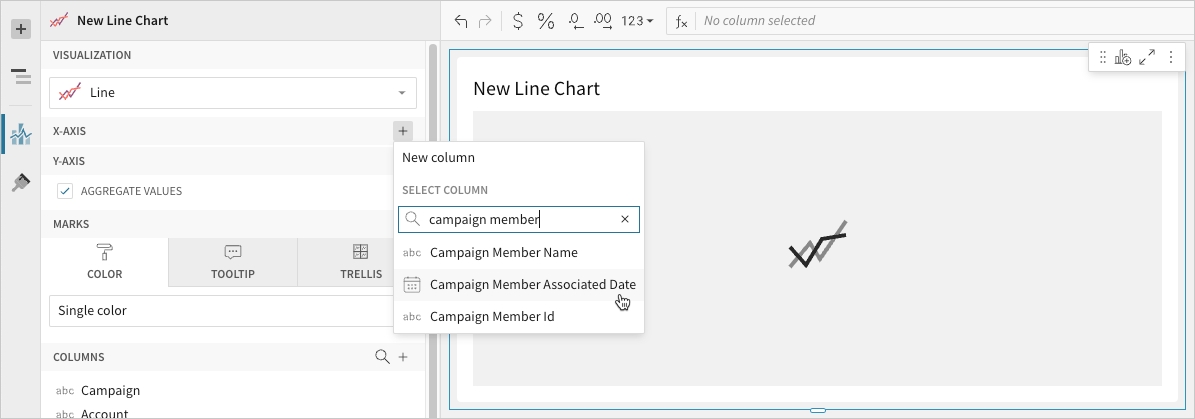Open the 123 number format dropdown

click(637, 21)
